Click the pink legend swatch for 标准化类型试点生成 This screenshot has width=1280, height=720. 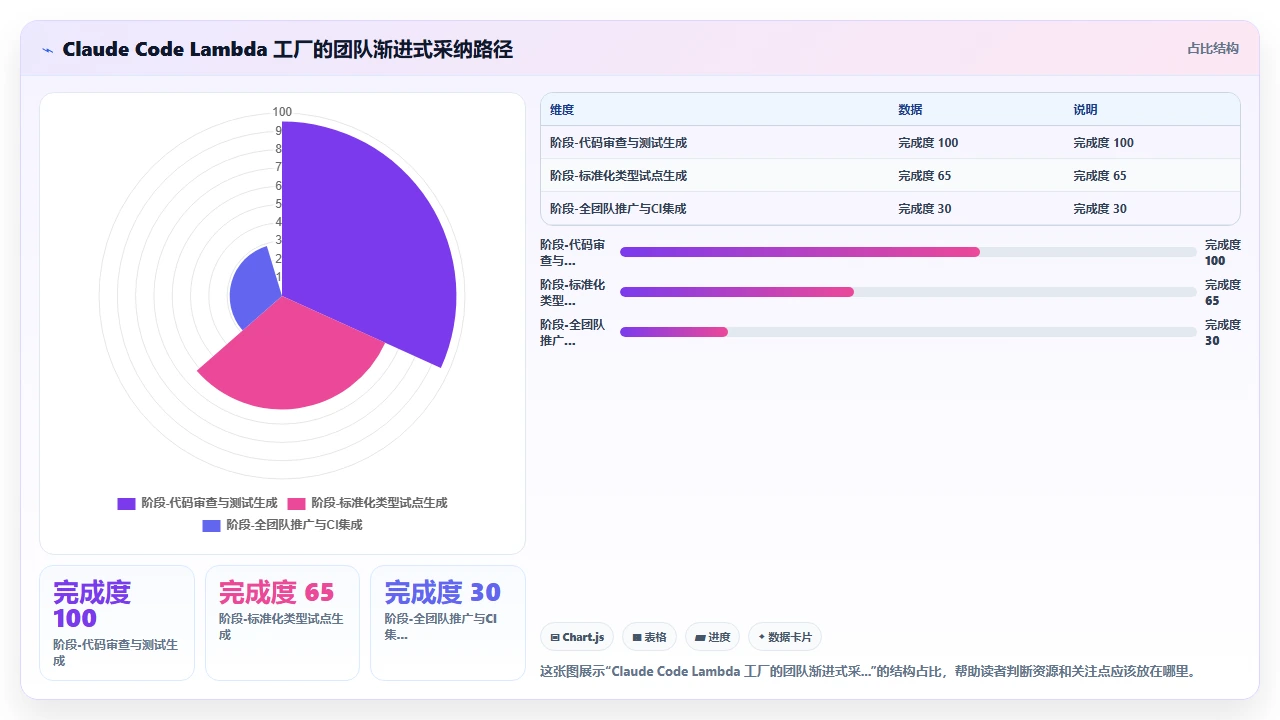point(296,503)
